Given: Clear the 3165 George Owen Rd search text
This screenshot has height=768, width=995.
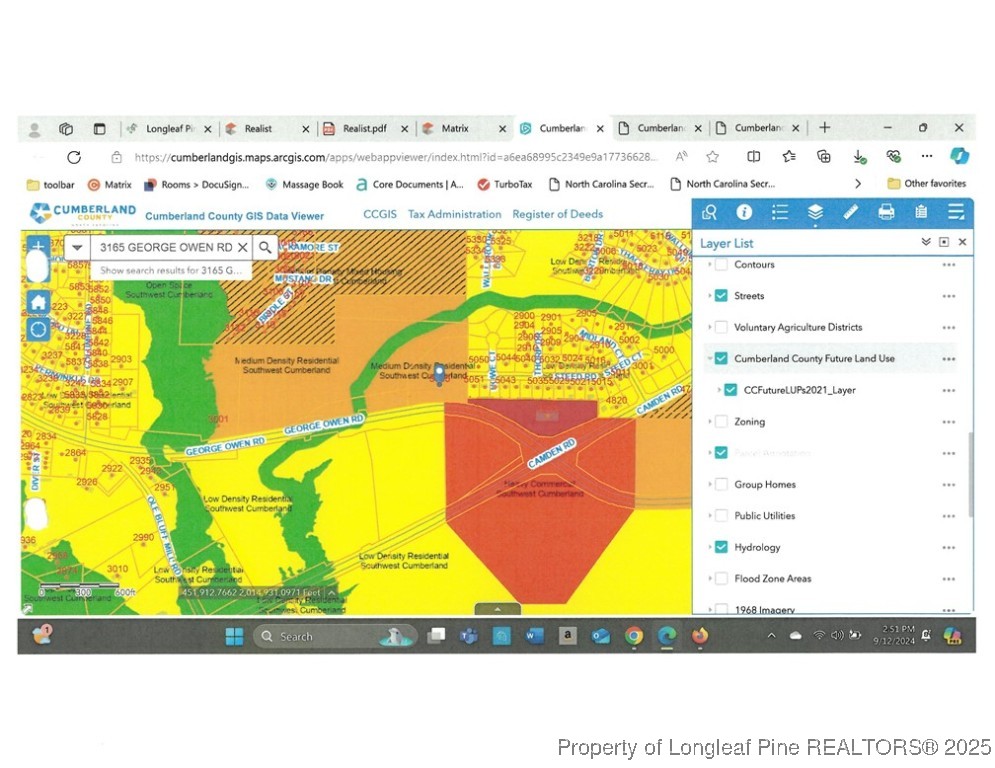Looking at the screenshot, I should point(242,247).
